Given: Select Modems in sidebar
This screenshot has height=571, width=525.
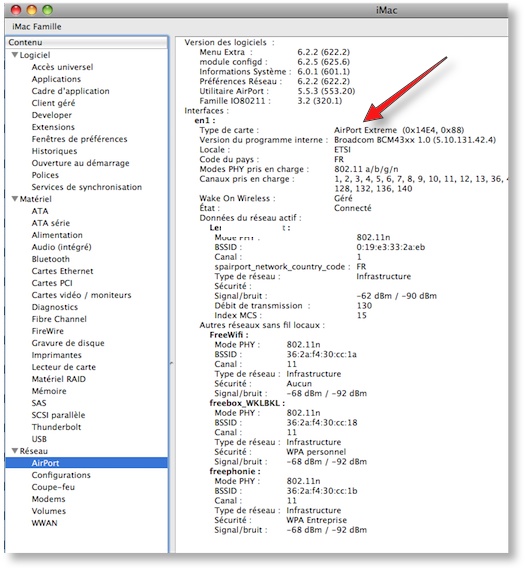Looking at the screenshot, I should pos(48,499).
